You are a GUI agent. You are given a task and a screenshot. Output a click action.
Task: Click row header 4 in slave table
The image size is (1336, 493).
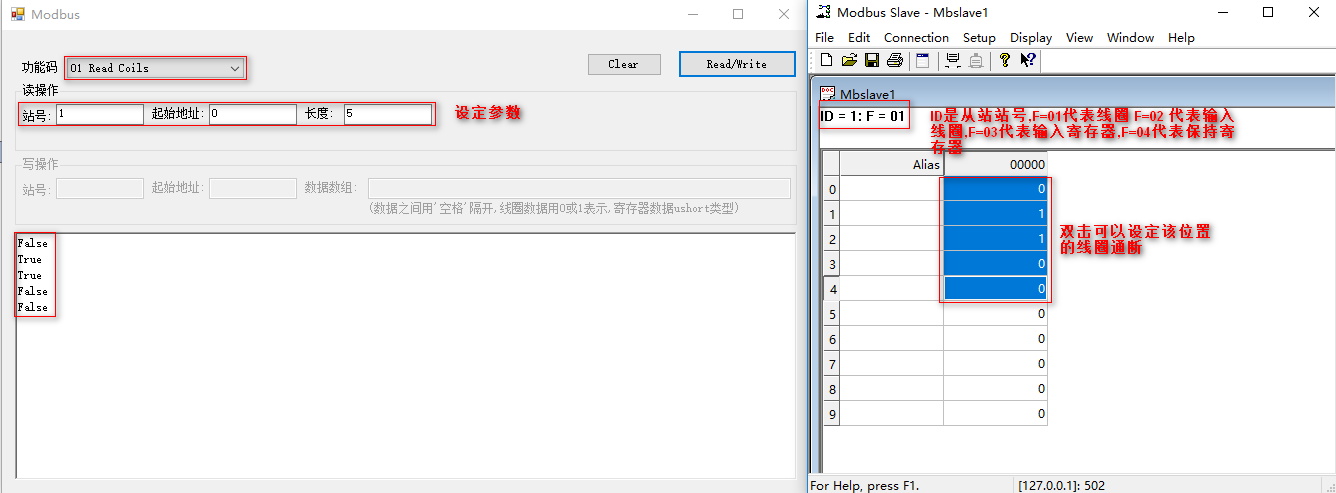click(x=832, y=289)
